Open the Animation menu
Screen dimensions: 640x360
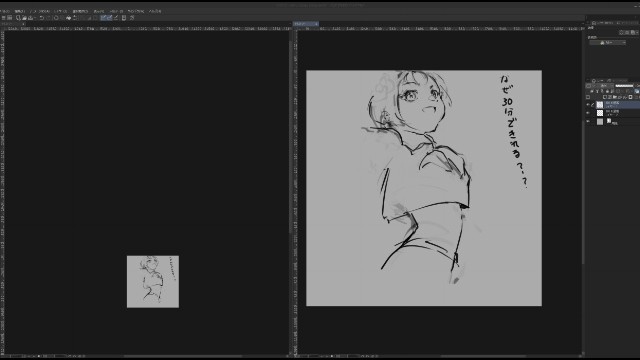pyautogui.click(x=40, y=11)
